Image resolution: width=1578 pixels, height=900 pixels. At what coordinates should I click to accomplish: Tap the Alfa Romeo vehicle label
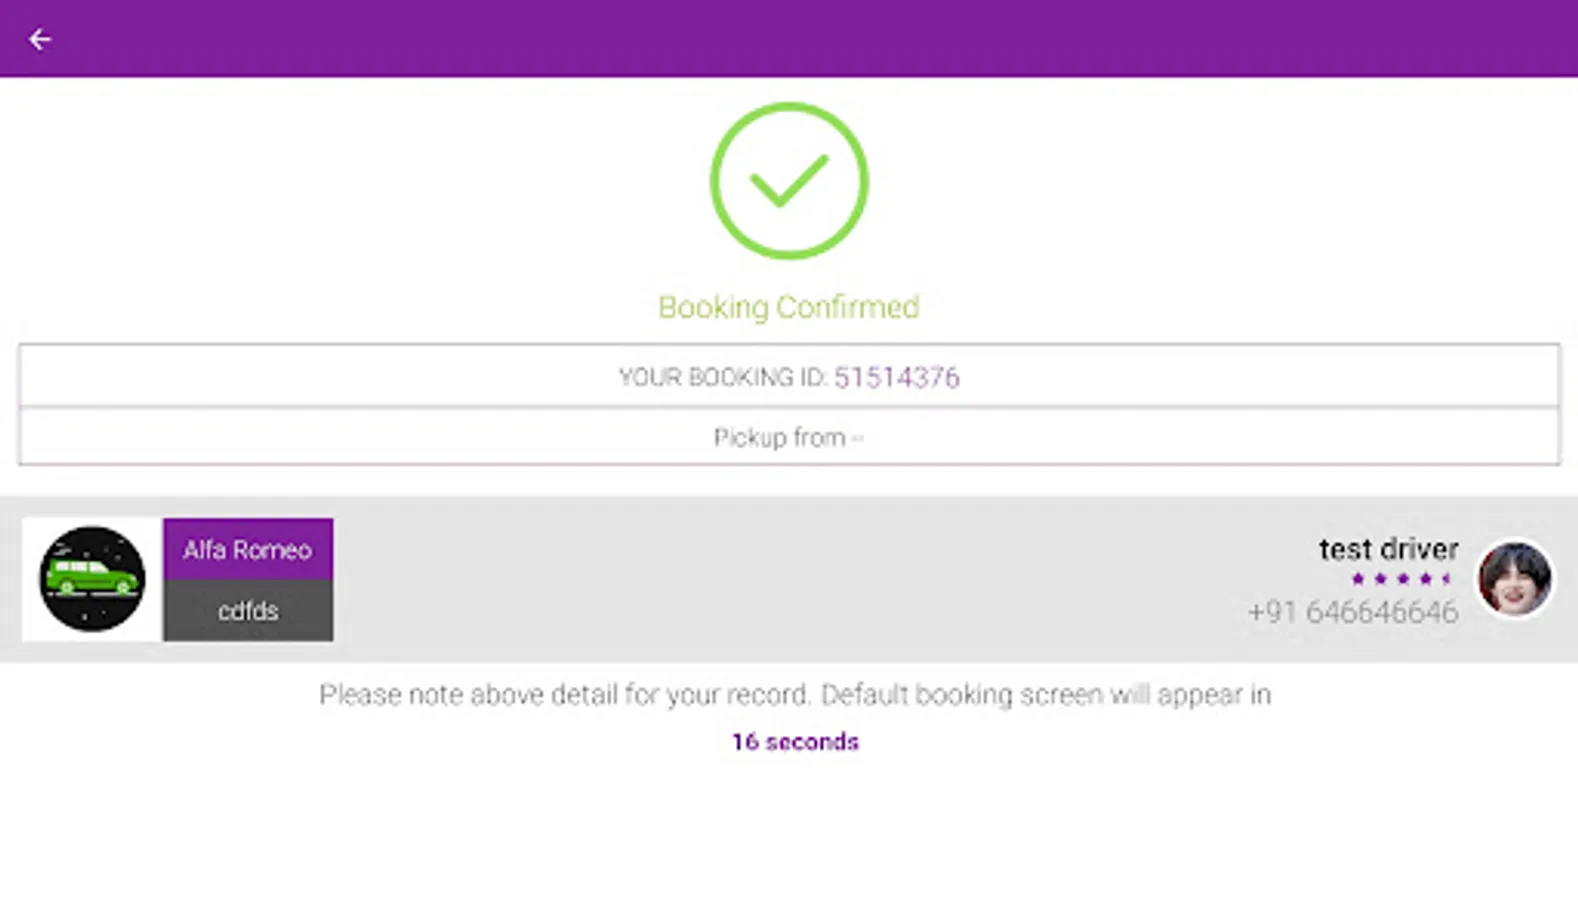[x=248, y=549]
